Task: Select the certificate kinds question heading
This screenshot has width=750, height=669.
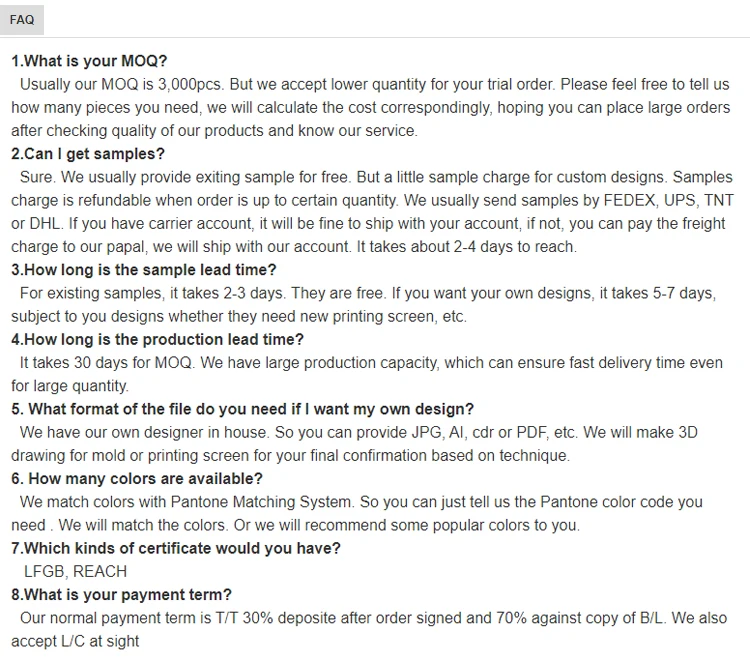Action: (176, 548)
